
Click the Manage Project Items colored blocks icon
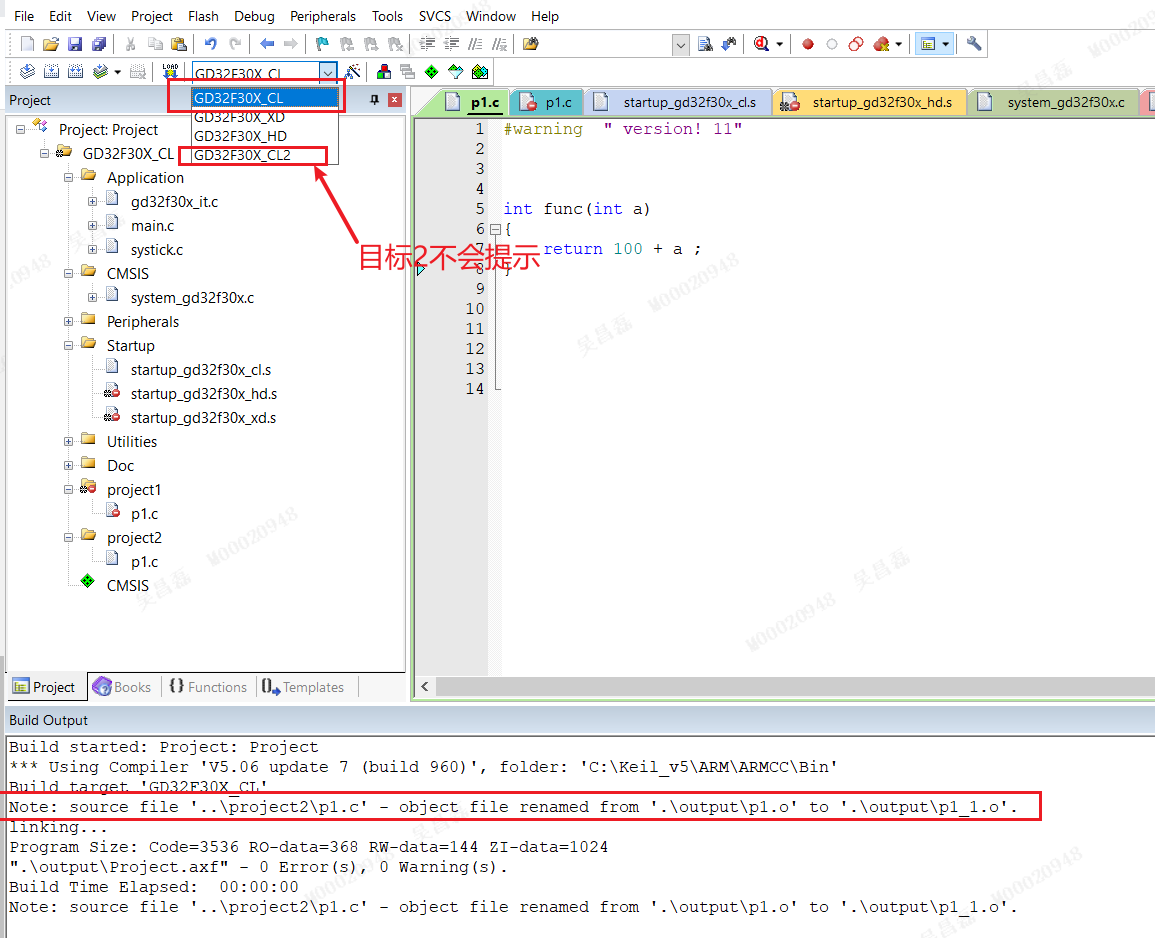pos(384,71)
